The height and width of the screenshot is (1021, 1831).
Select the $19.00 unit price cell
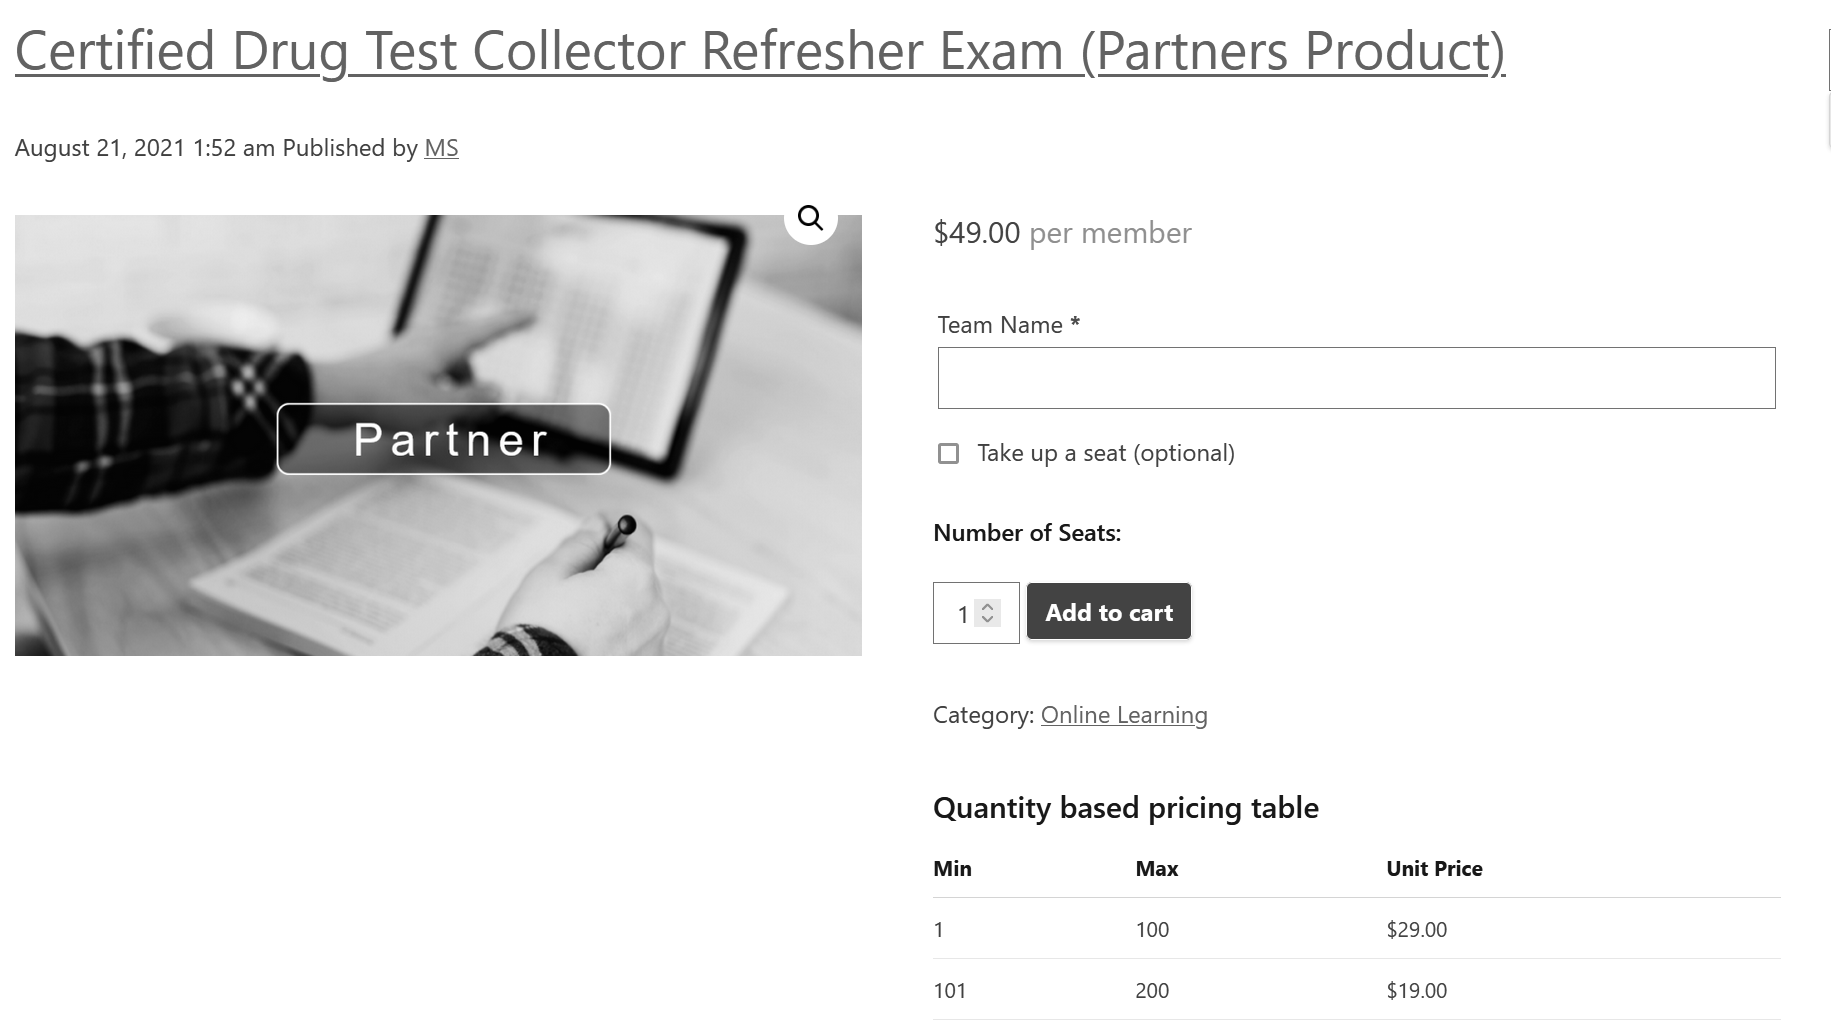(x=1416, y=990)
